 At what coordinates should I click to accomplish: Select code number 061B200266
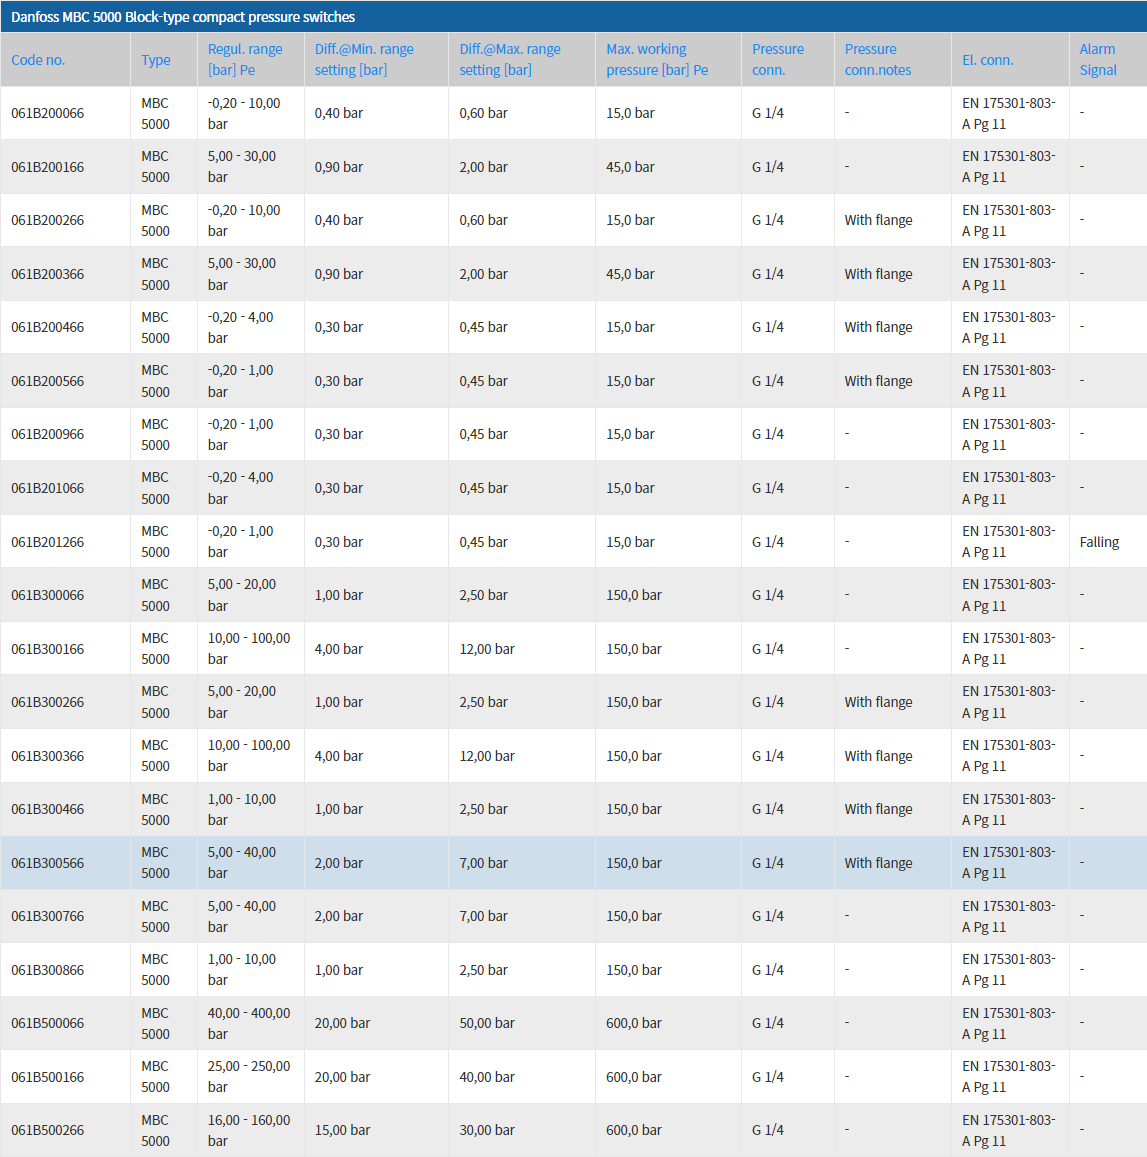click(47, 220)
